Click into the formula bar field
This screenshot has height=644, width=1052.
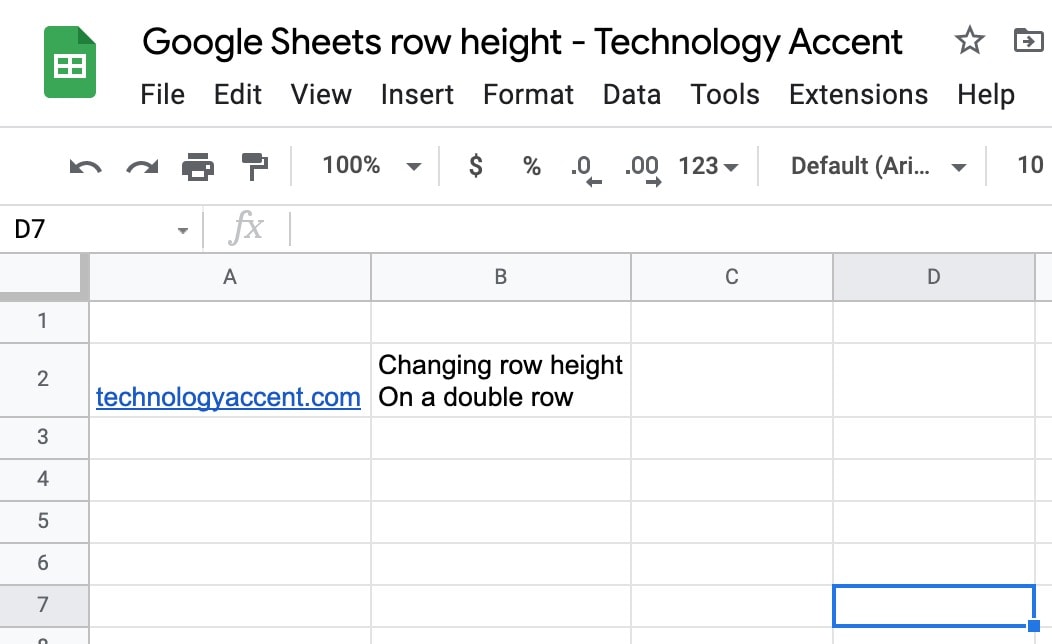(671, 229)
